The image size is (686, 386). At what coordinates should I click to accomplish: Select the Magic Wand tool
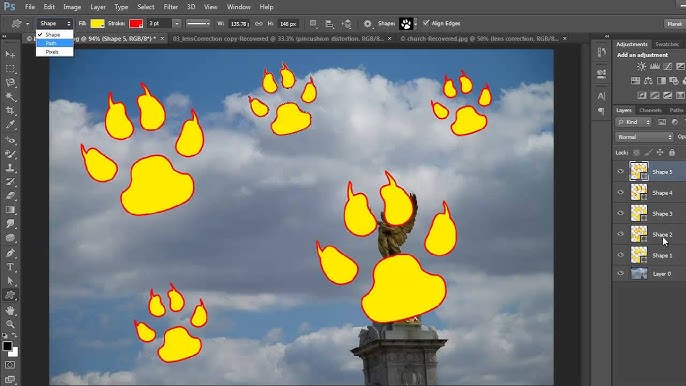pos(10,97)
